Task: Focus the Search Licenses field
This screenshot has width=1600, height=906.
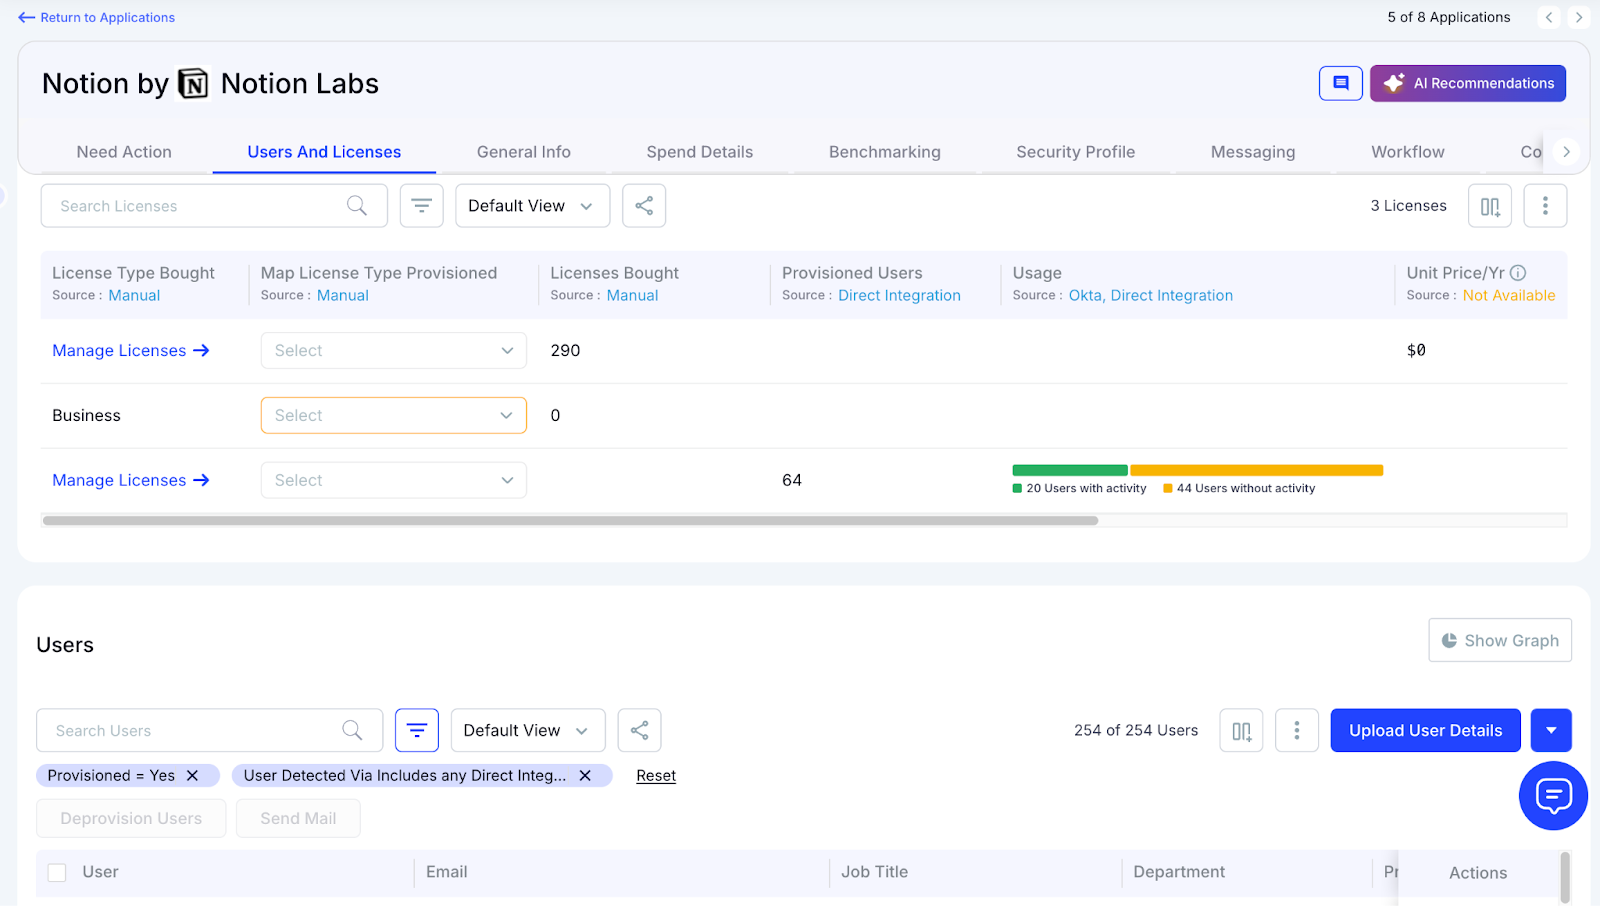Action: tap(214, 206)
